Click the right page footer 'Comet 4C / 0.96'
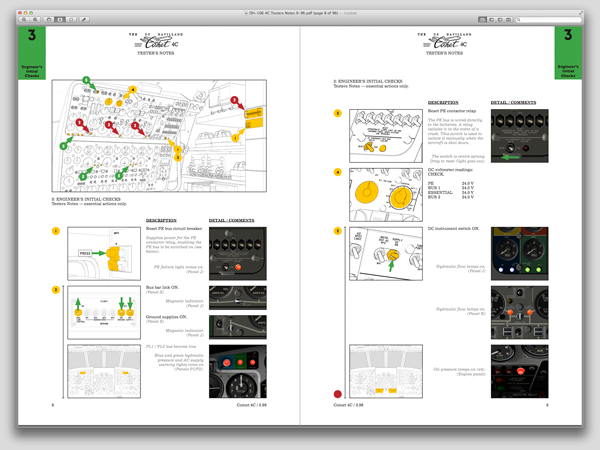600x450 pixels. (x=349, y=405)
